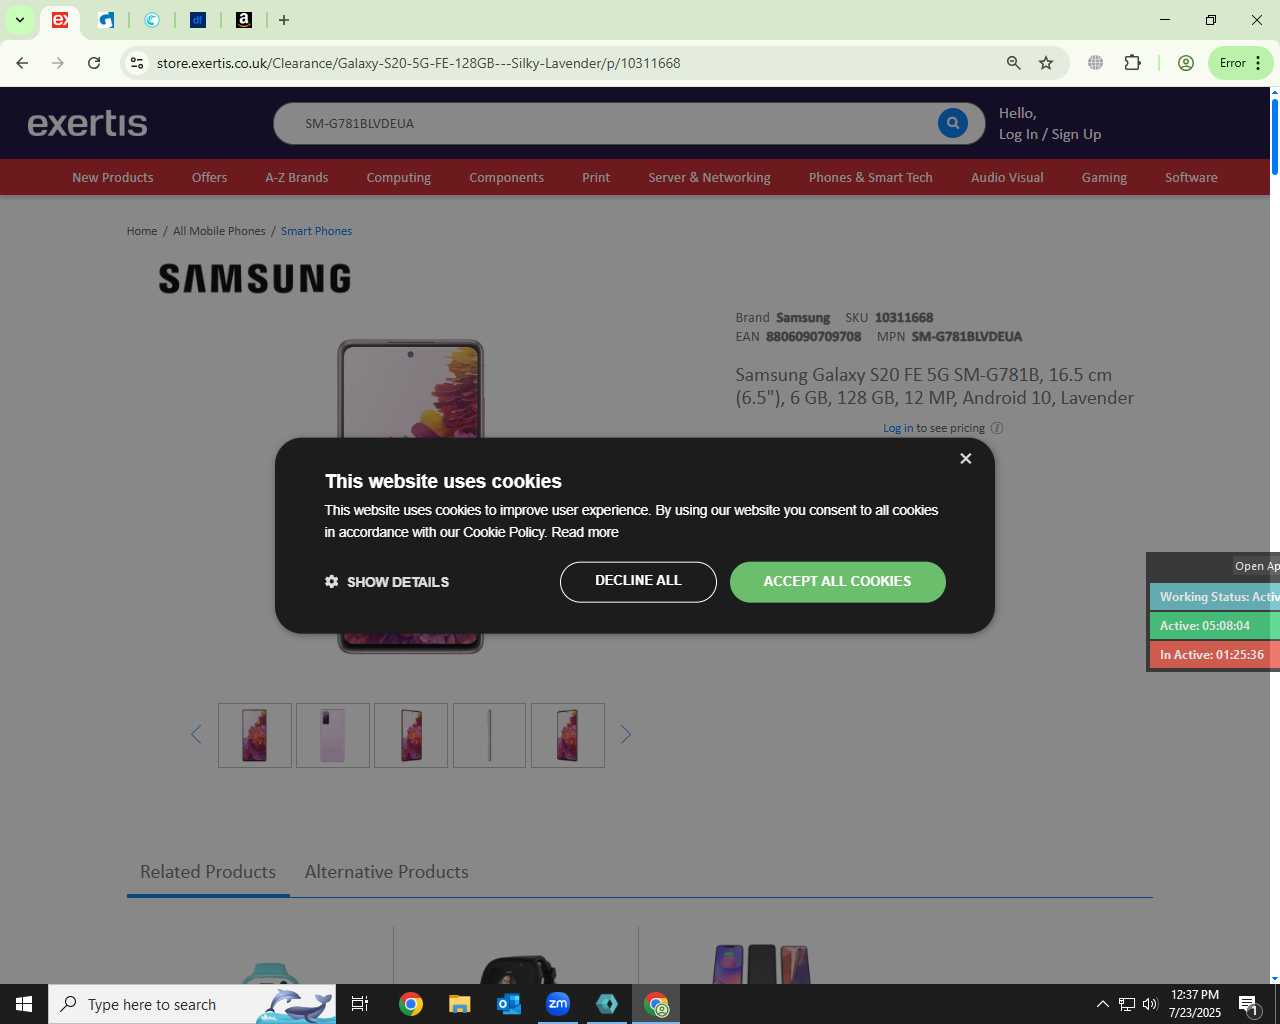Click the address bar URL
Image resolution: width=1280 pixels, height=1024 pixels.
tap(418, 63)
